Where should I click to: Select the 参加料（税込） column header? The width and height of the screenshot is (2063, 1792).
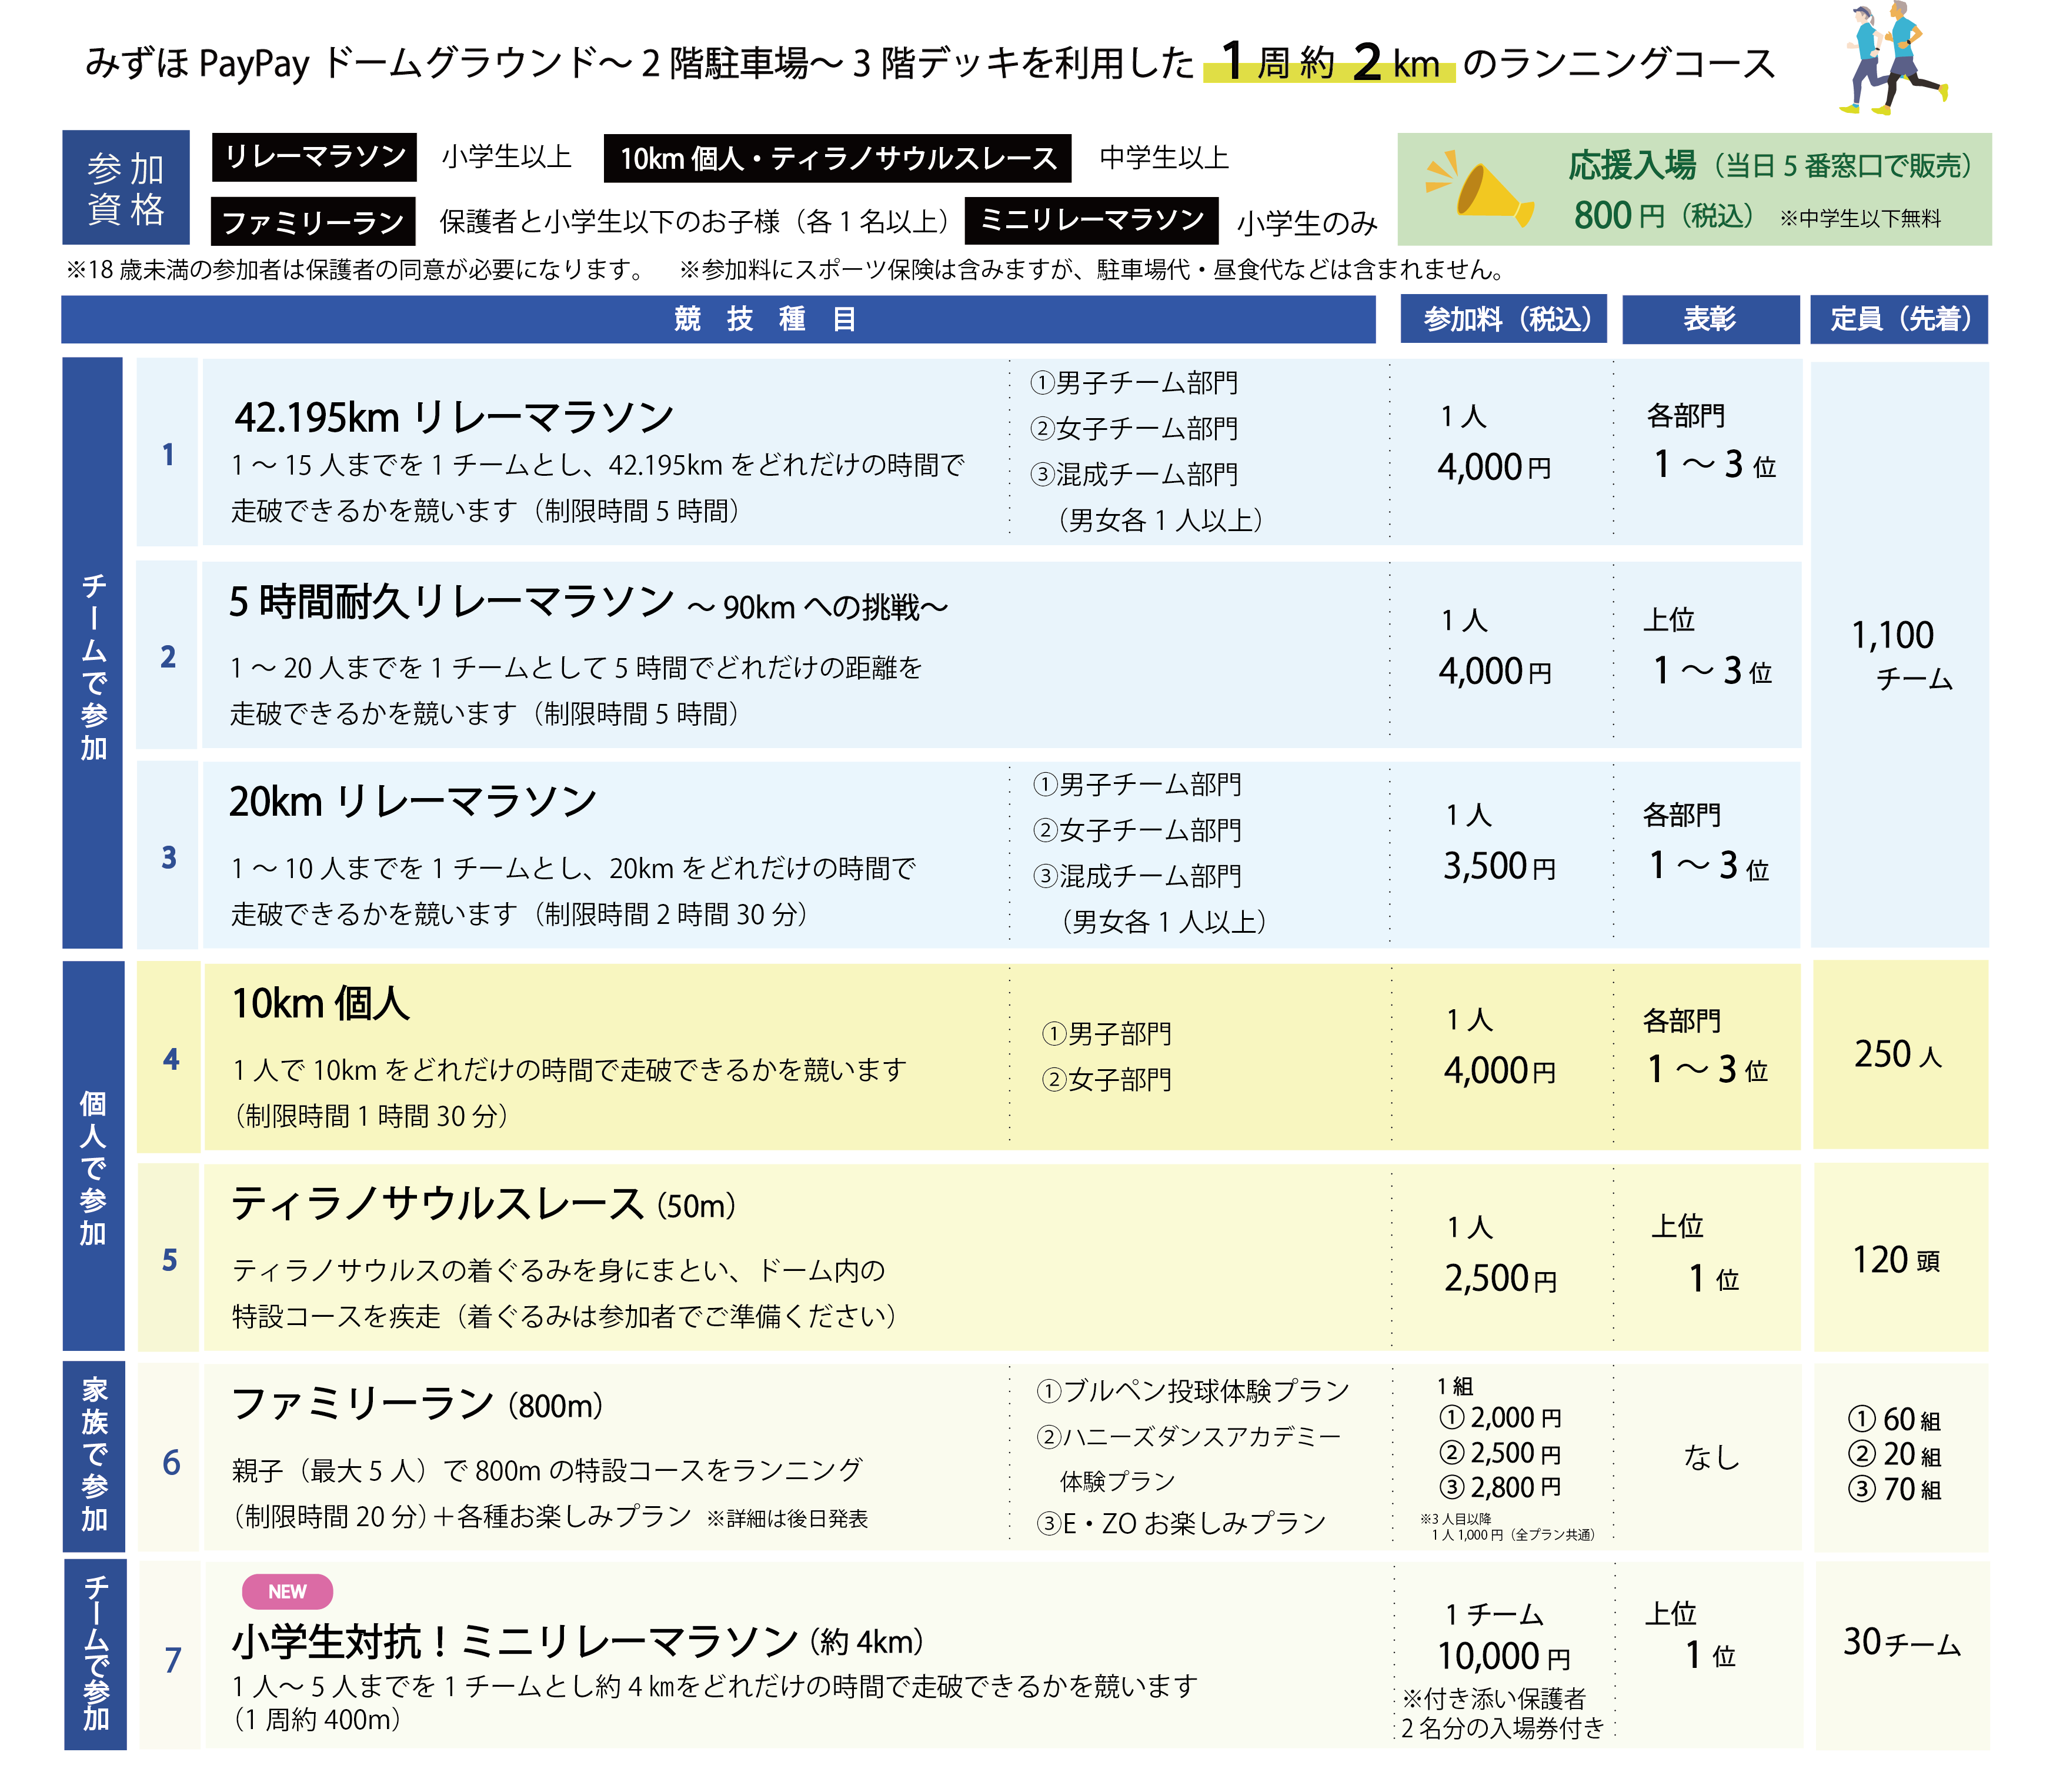(1503, 319)
